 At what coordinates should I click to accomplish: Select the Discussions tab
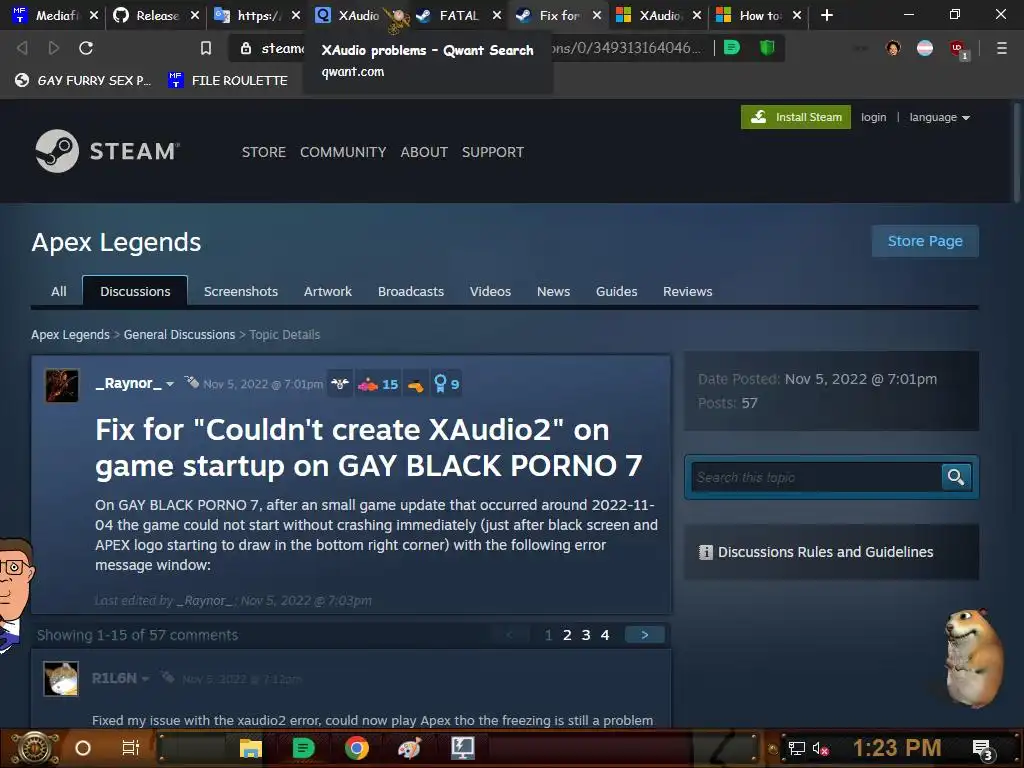point(135,291)
